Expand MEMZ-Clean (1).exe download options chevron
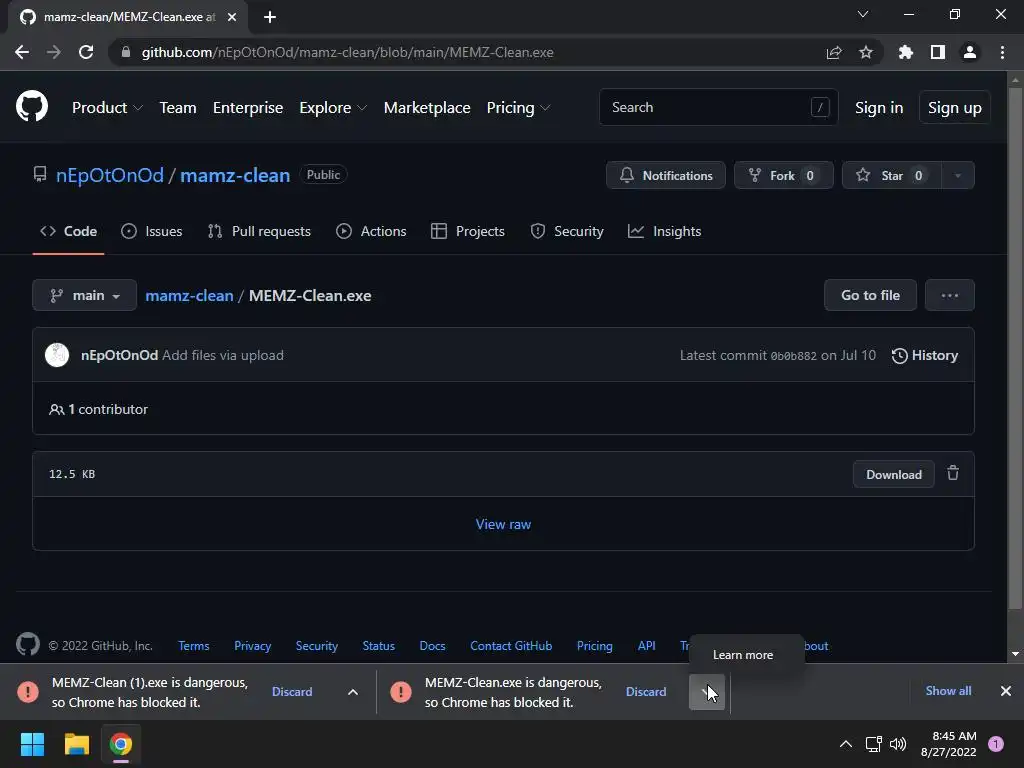Screen dimensions: 1024x768 (353, 692)
